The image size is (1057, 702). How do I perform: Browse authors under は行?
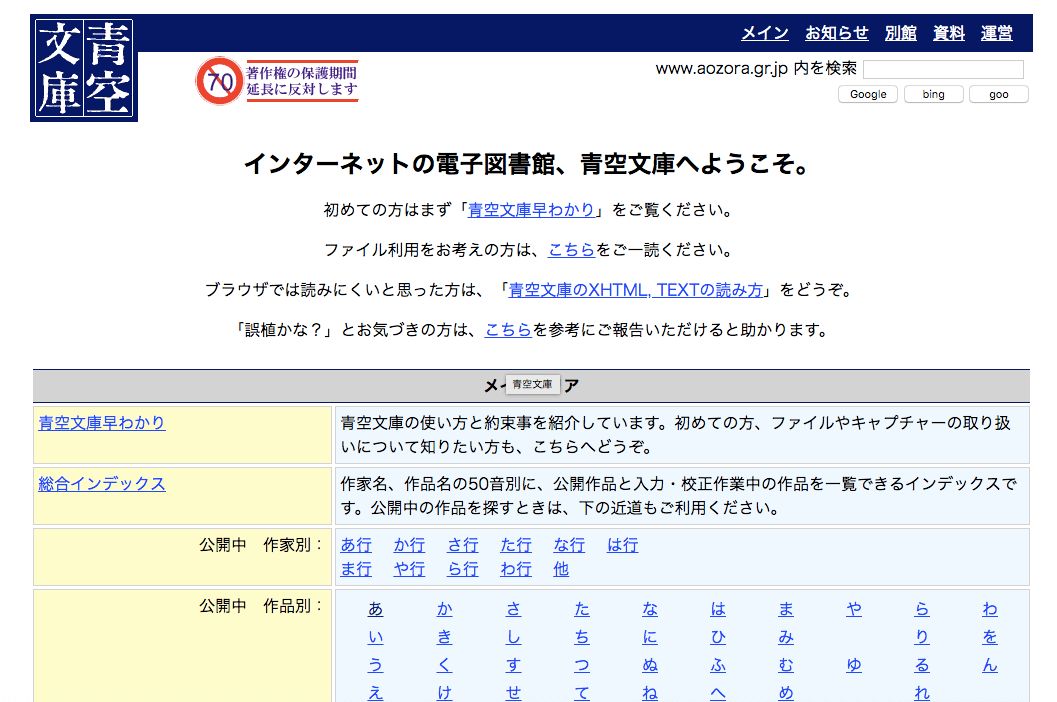(x=623, y=545)
